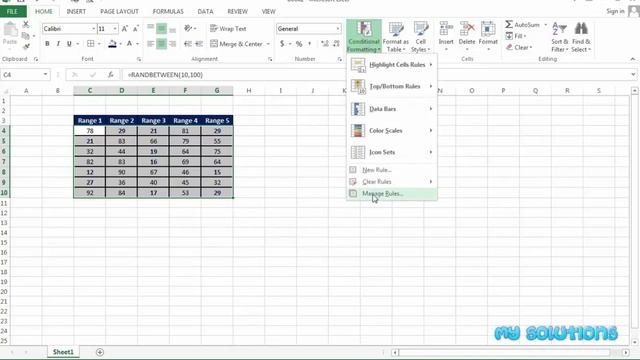The height and width of the screenshot is (360, 640).
Task: Click the Insert cells button
Action: pyautogui.click(x=446, y=36)
